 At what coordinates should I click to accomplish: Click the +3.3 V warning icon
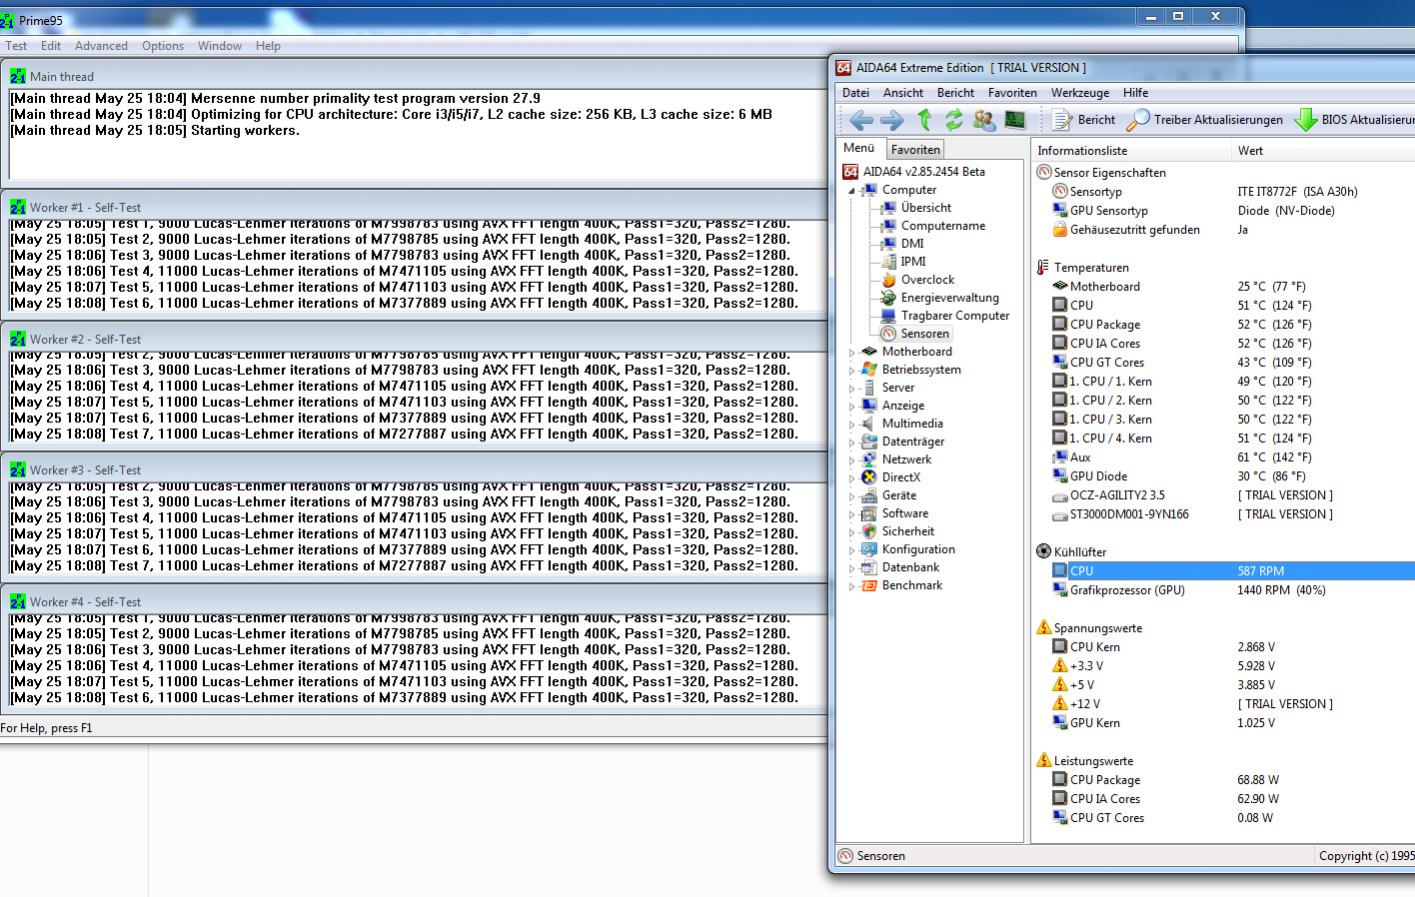[x=1060, y=666]
